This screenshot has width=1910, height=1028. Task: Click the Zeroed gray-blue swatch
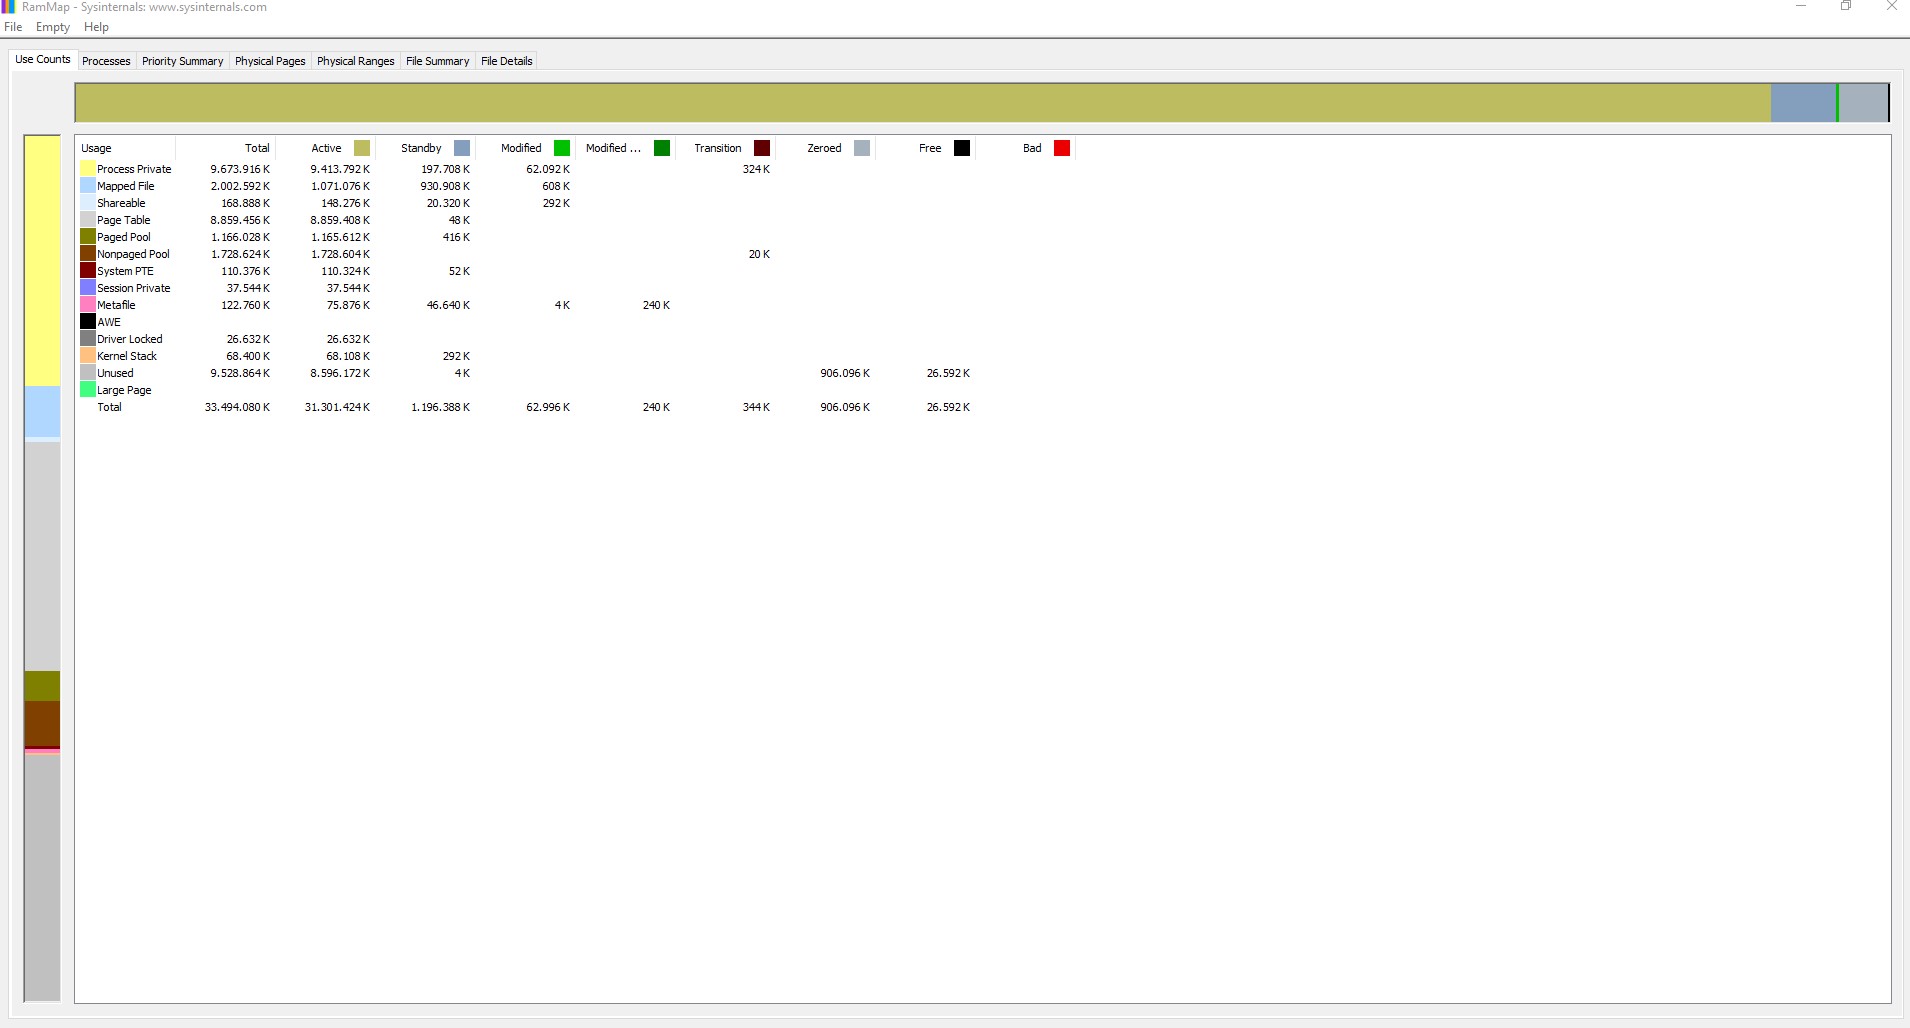[x=862, y=148]
